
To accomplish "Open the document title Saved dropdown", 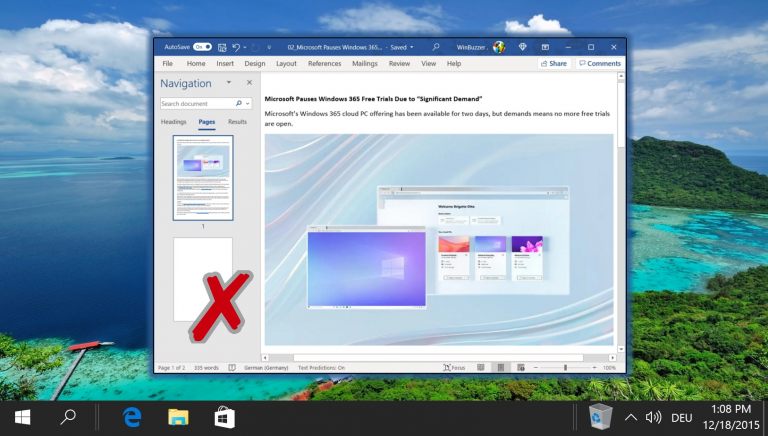I will point(411,48).
